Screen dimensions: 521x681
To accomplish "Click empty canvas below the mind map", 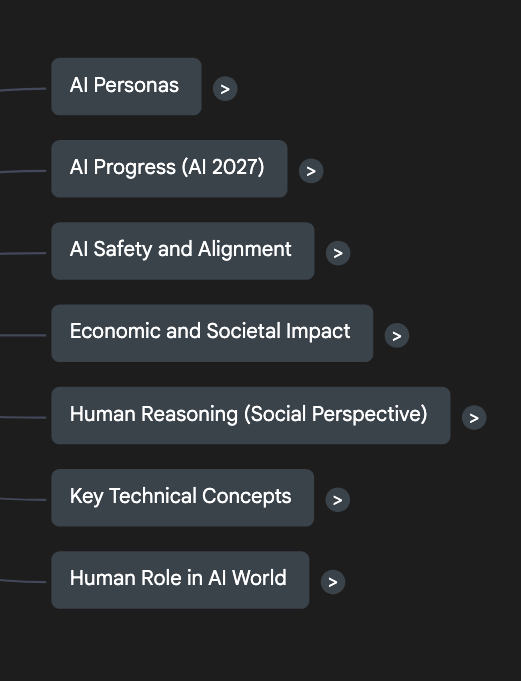I will point(260,647).
